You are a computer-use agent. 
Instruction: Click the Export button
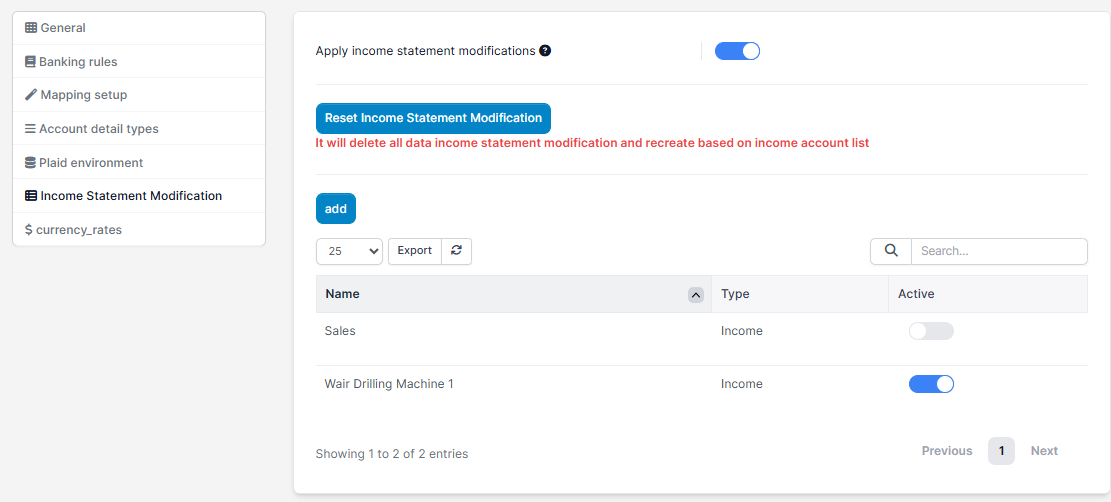click(414, 251)
